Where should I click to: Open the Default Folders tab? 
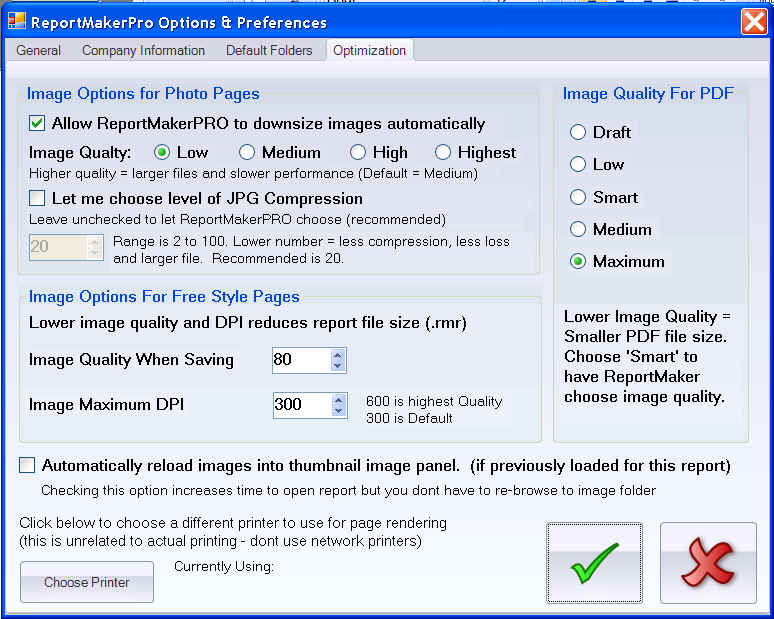(269, 50)
